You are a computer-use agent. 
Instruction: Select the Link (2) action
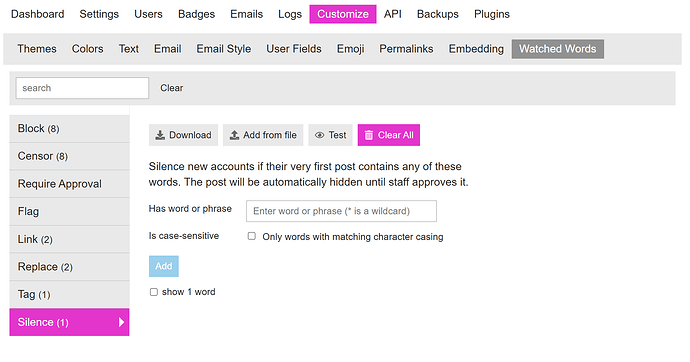point(70,239)
